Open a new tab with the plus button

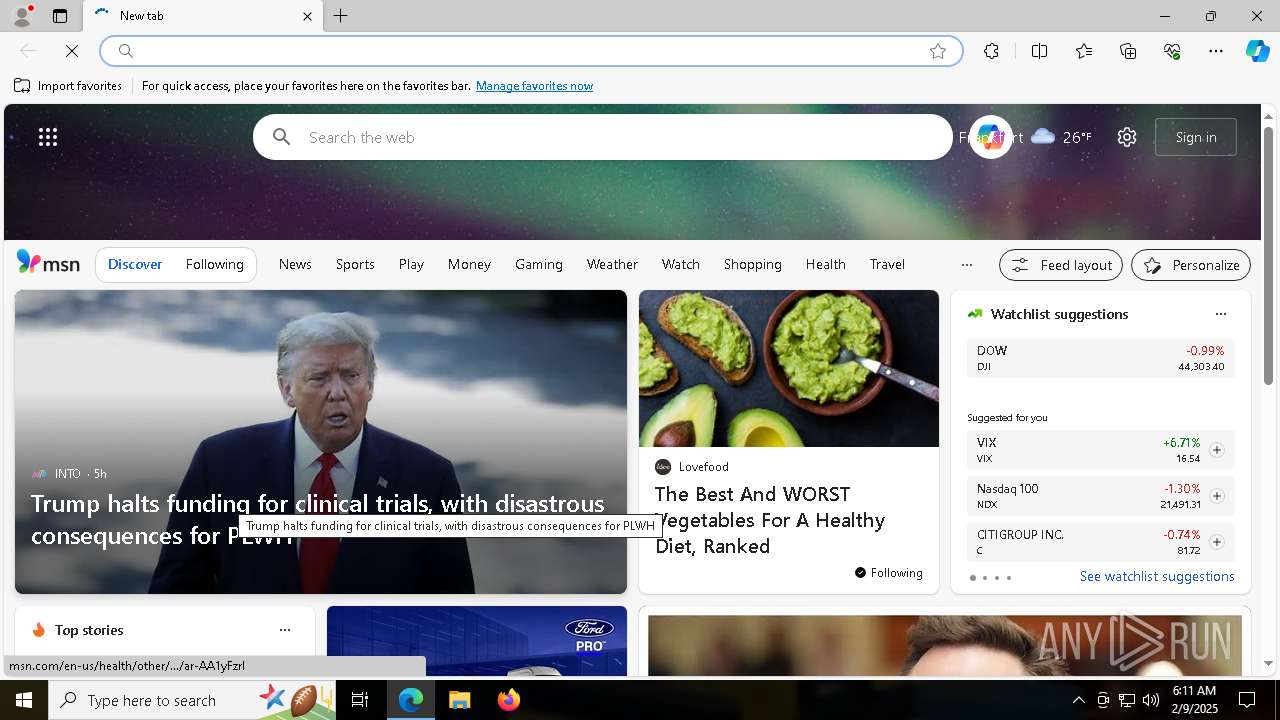pos(341,16)
